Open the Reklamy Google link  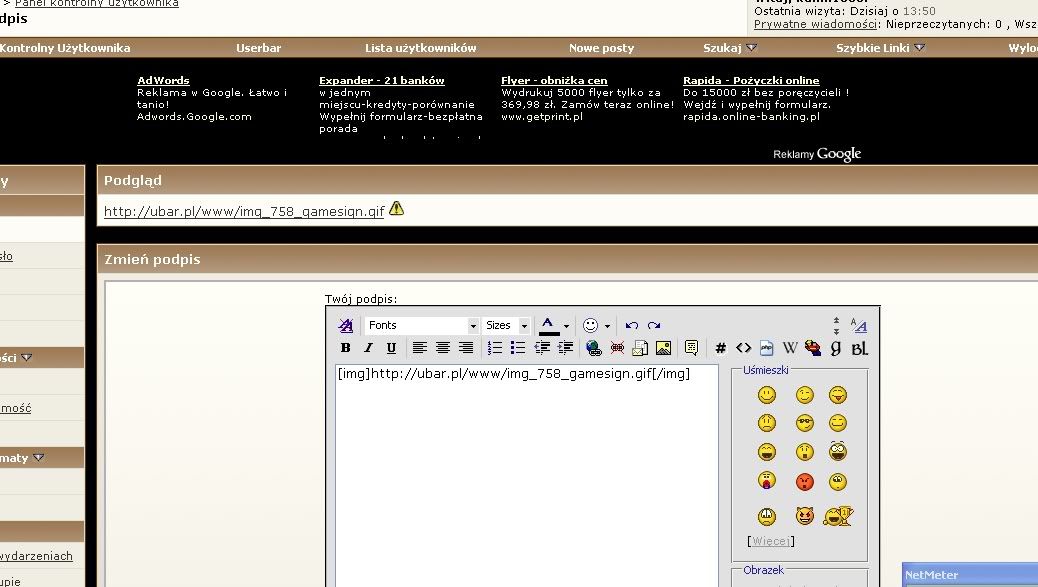click(817, 154)
